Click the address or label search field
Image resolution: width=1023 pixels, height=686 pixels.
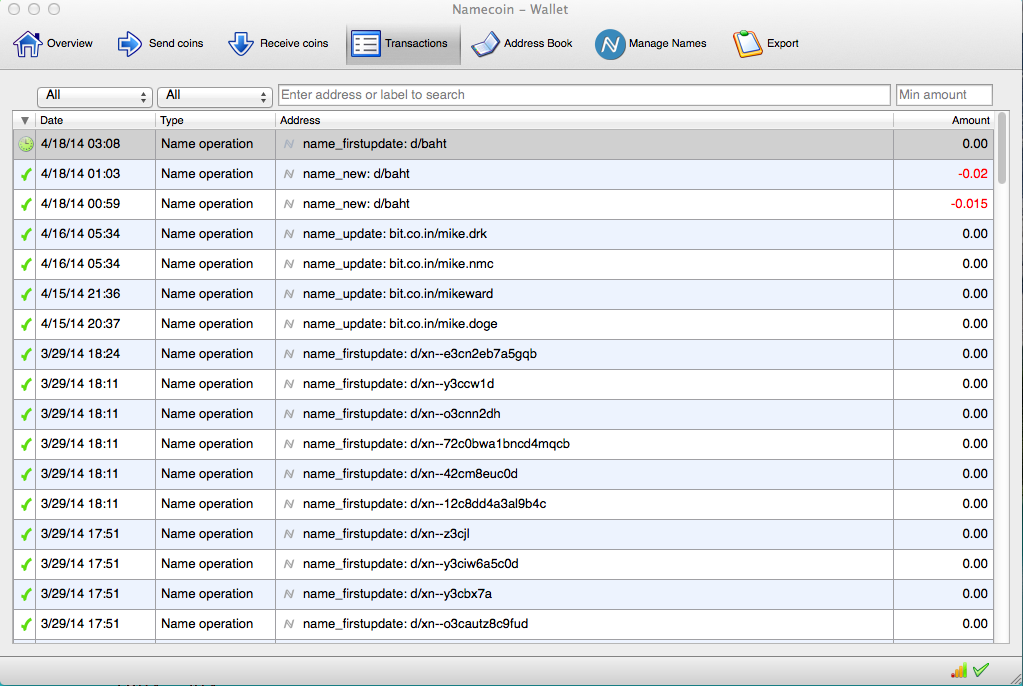coord(584,95)
